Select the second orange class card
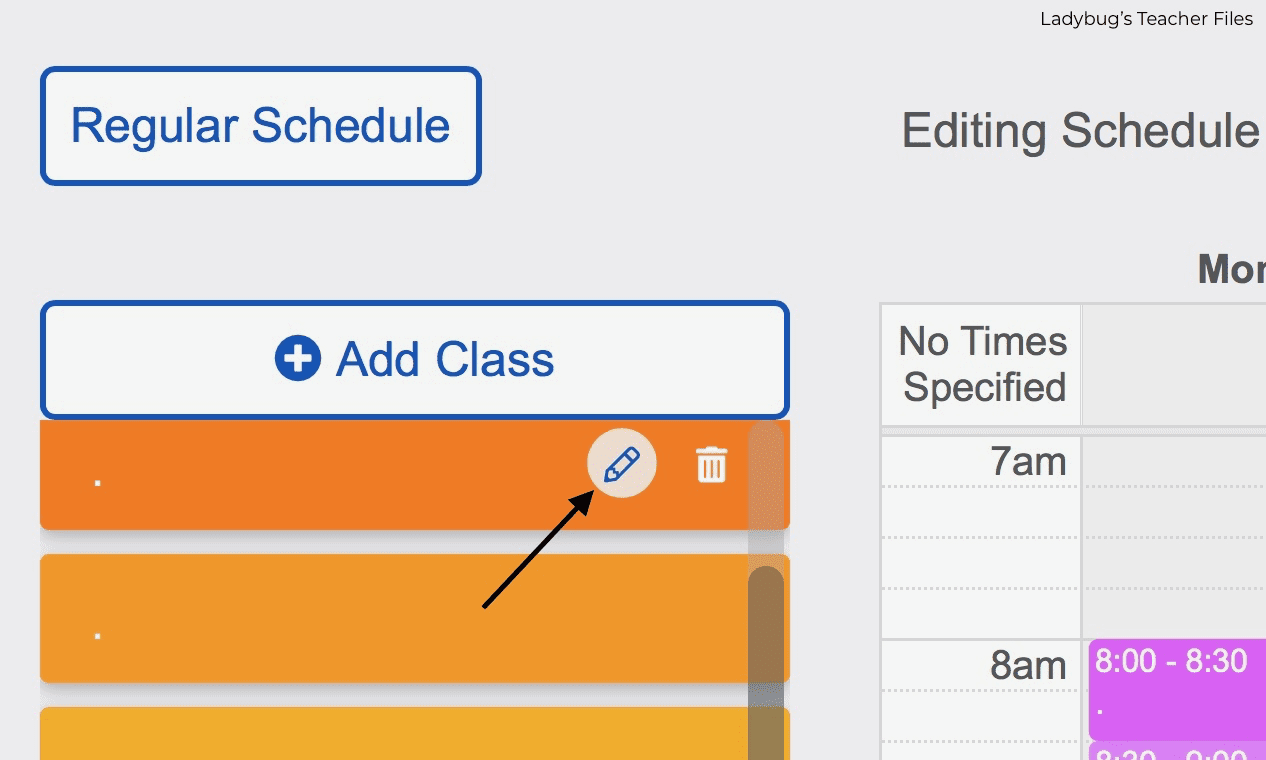1266x760 pixels. tap(395, 618)
